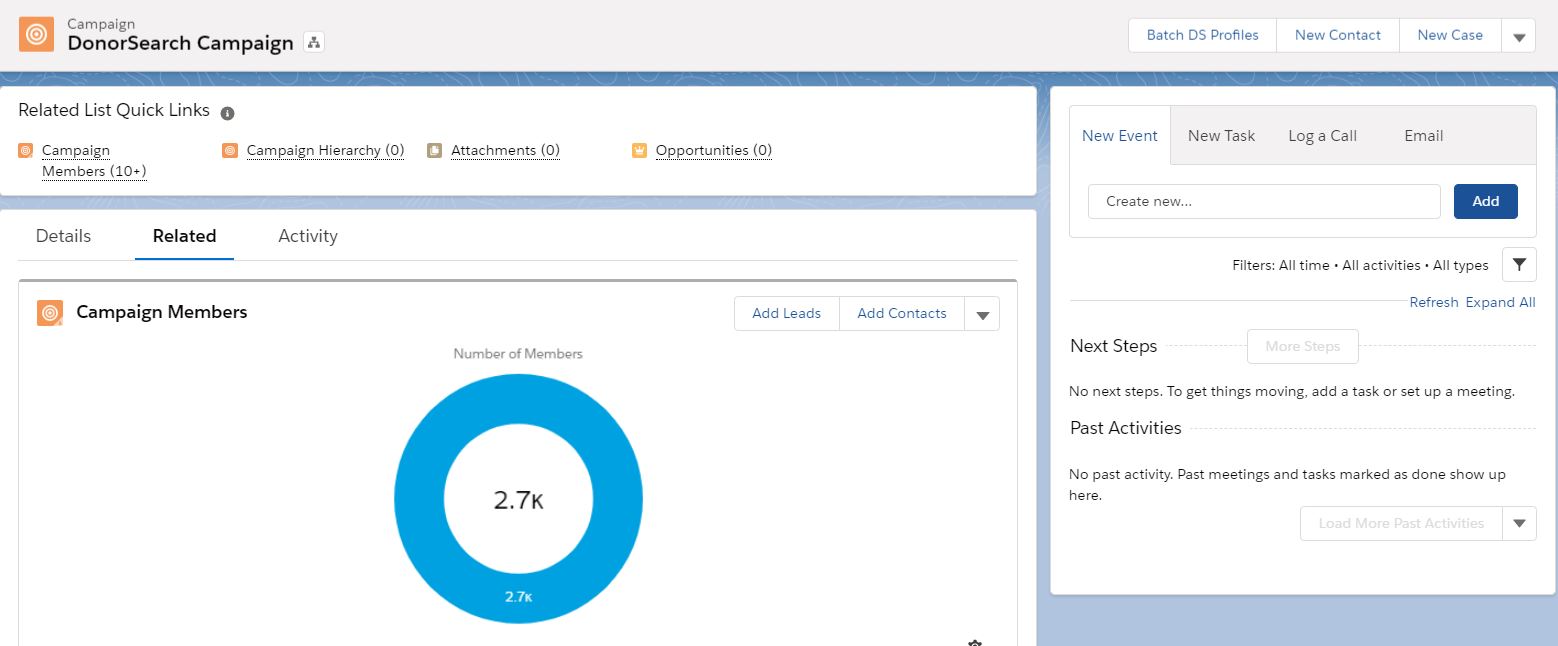Expand Load More Past Activities dropdown arrow

(x=1519, y=523)
